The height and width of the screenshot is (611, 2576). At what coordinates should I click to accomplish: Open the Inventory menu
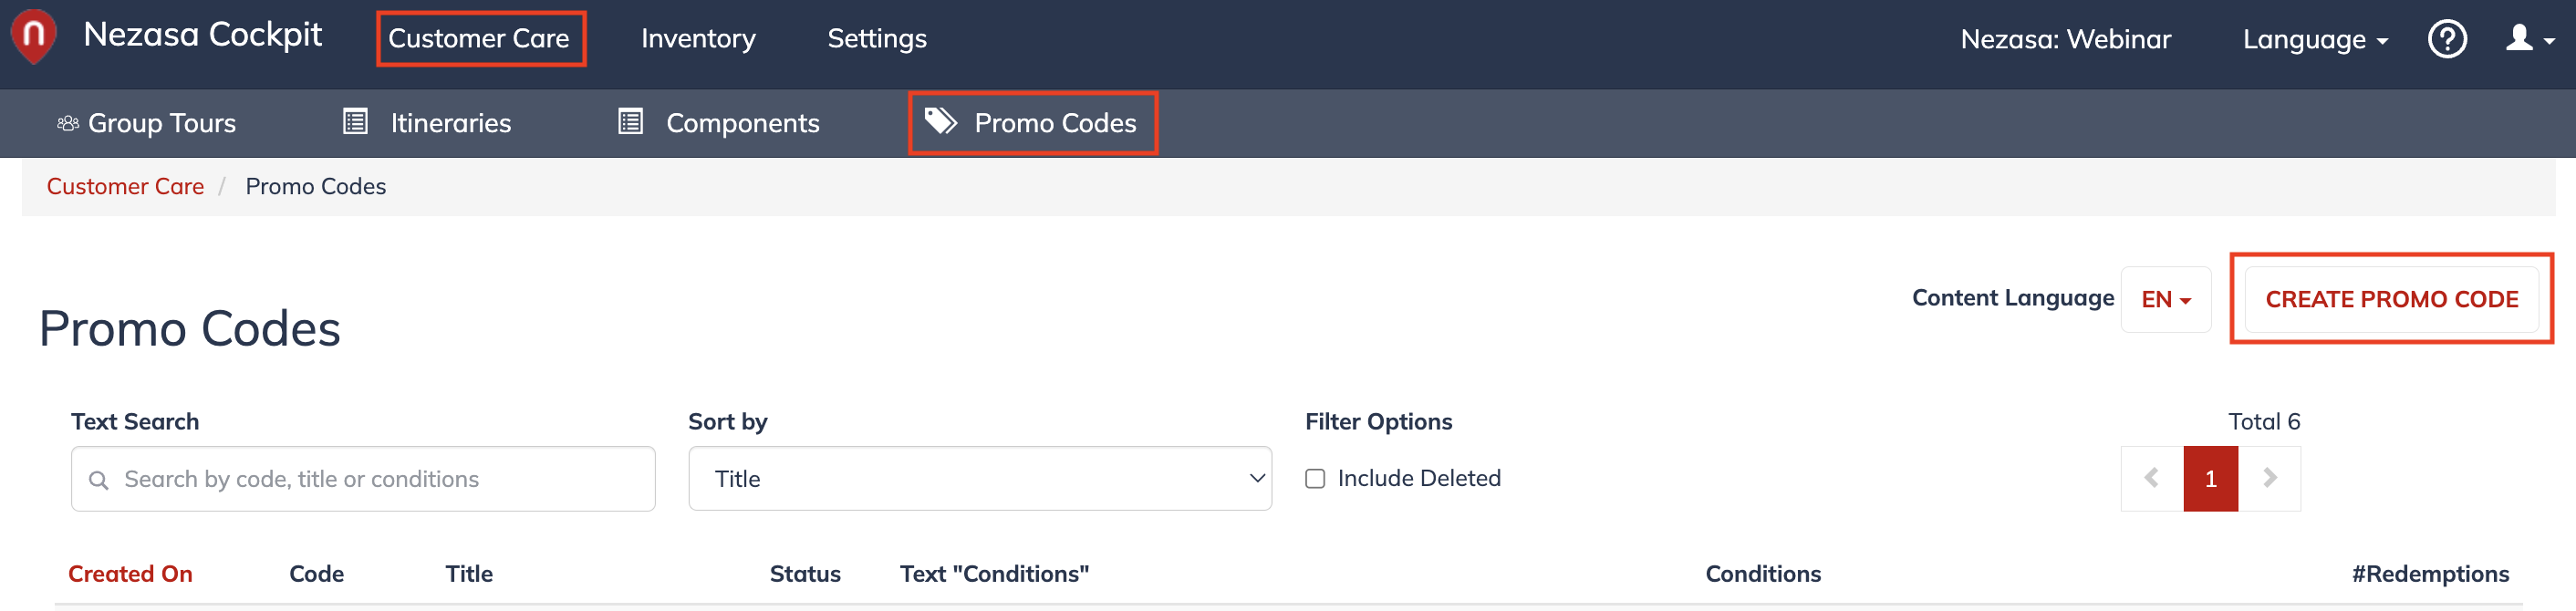[x=698, y=39]
